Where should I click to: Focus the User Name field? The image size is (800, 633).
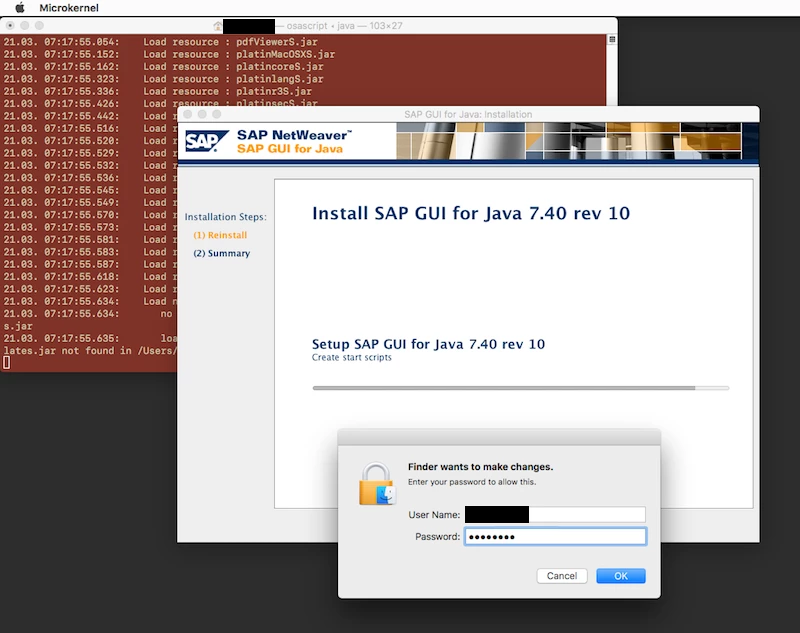(555, 515)
